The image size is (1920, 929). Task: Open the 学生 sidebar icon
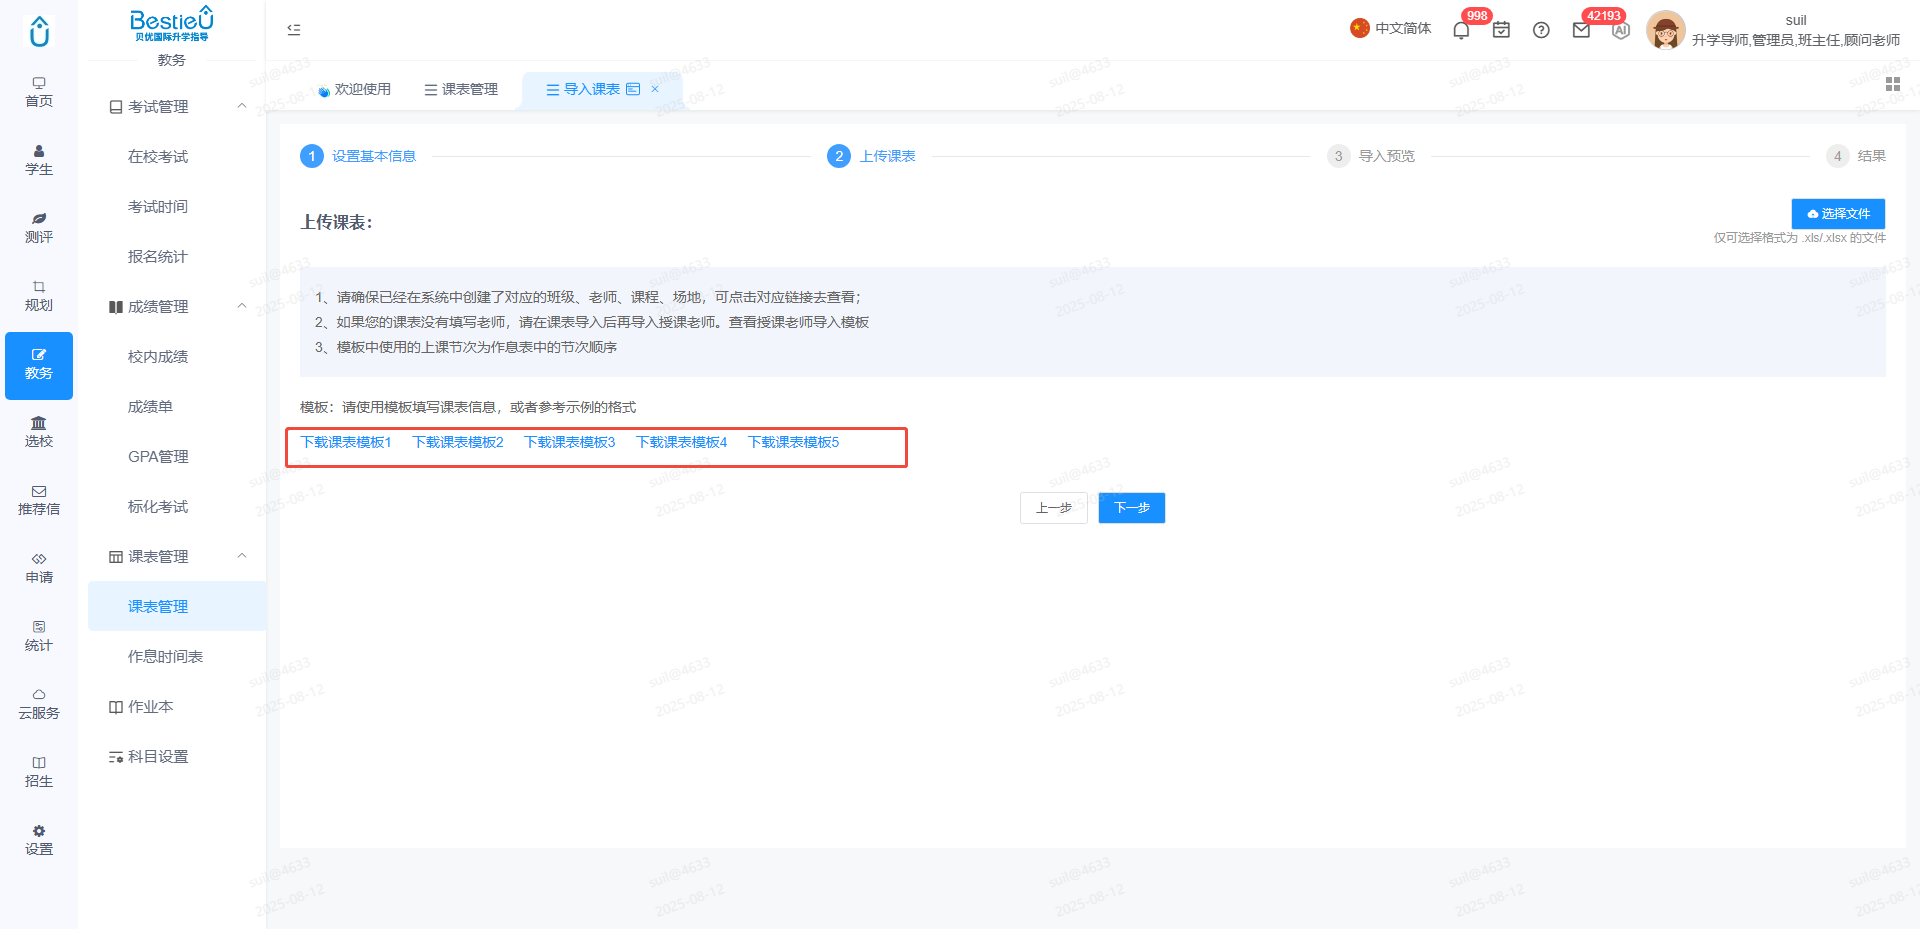[39, 160]
